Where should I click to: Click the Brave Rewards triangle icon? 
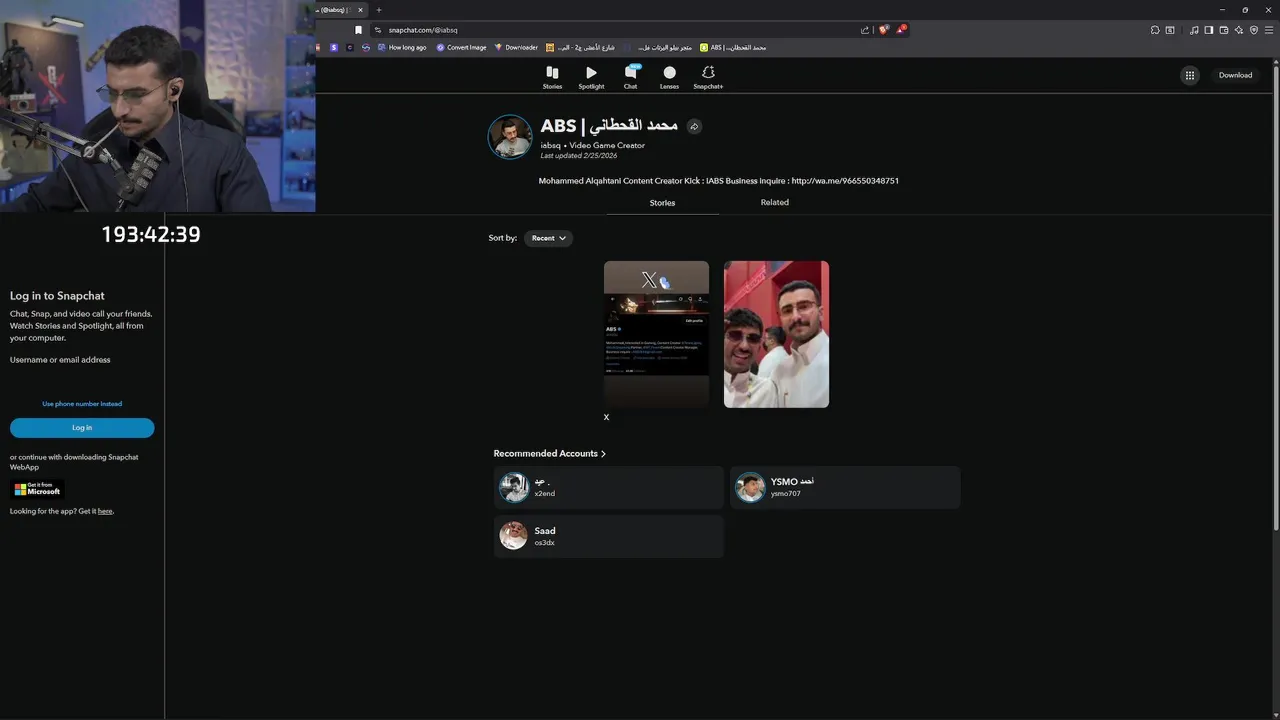pyautogui.click(x=900, y=30)
